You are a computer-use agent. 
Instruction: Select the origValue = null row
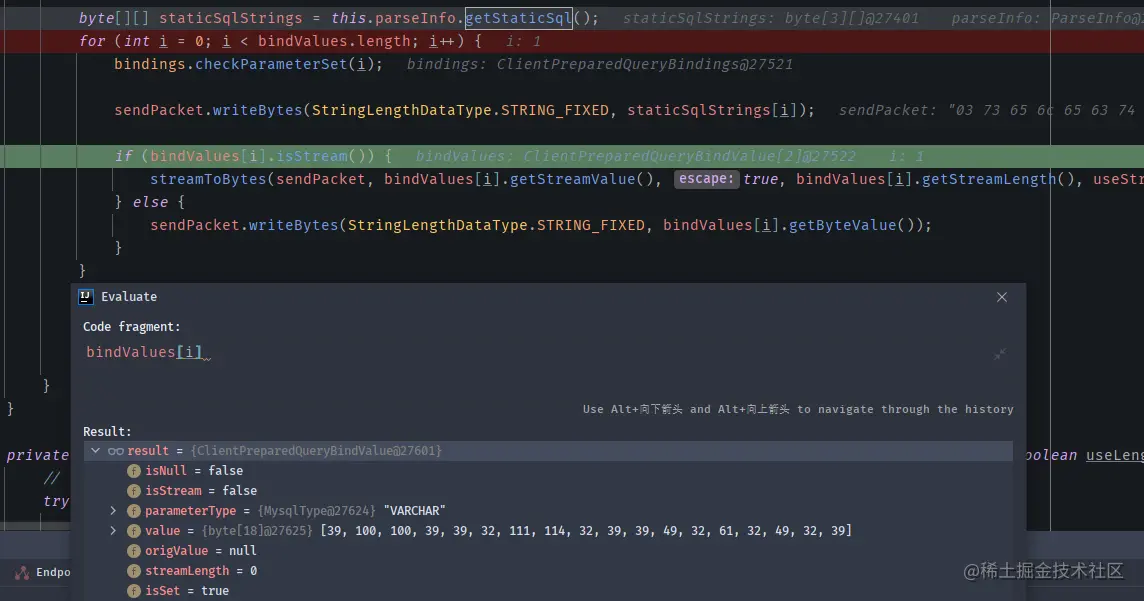click(x=547, y=551)
